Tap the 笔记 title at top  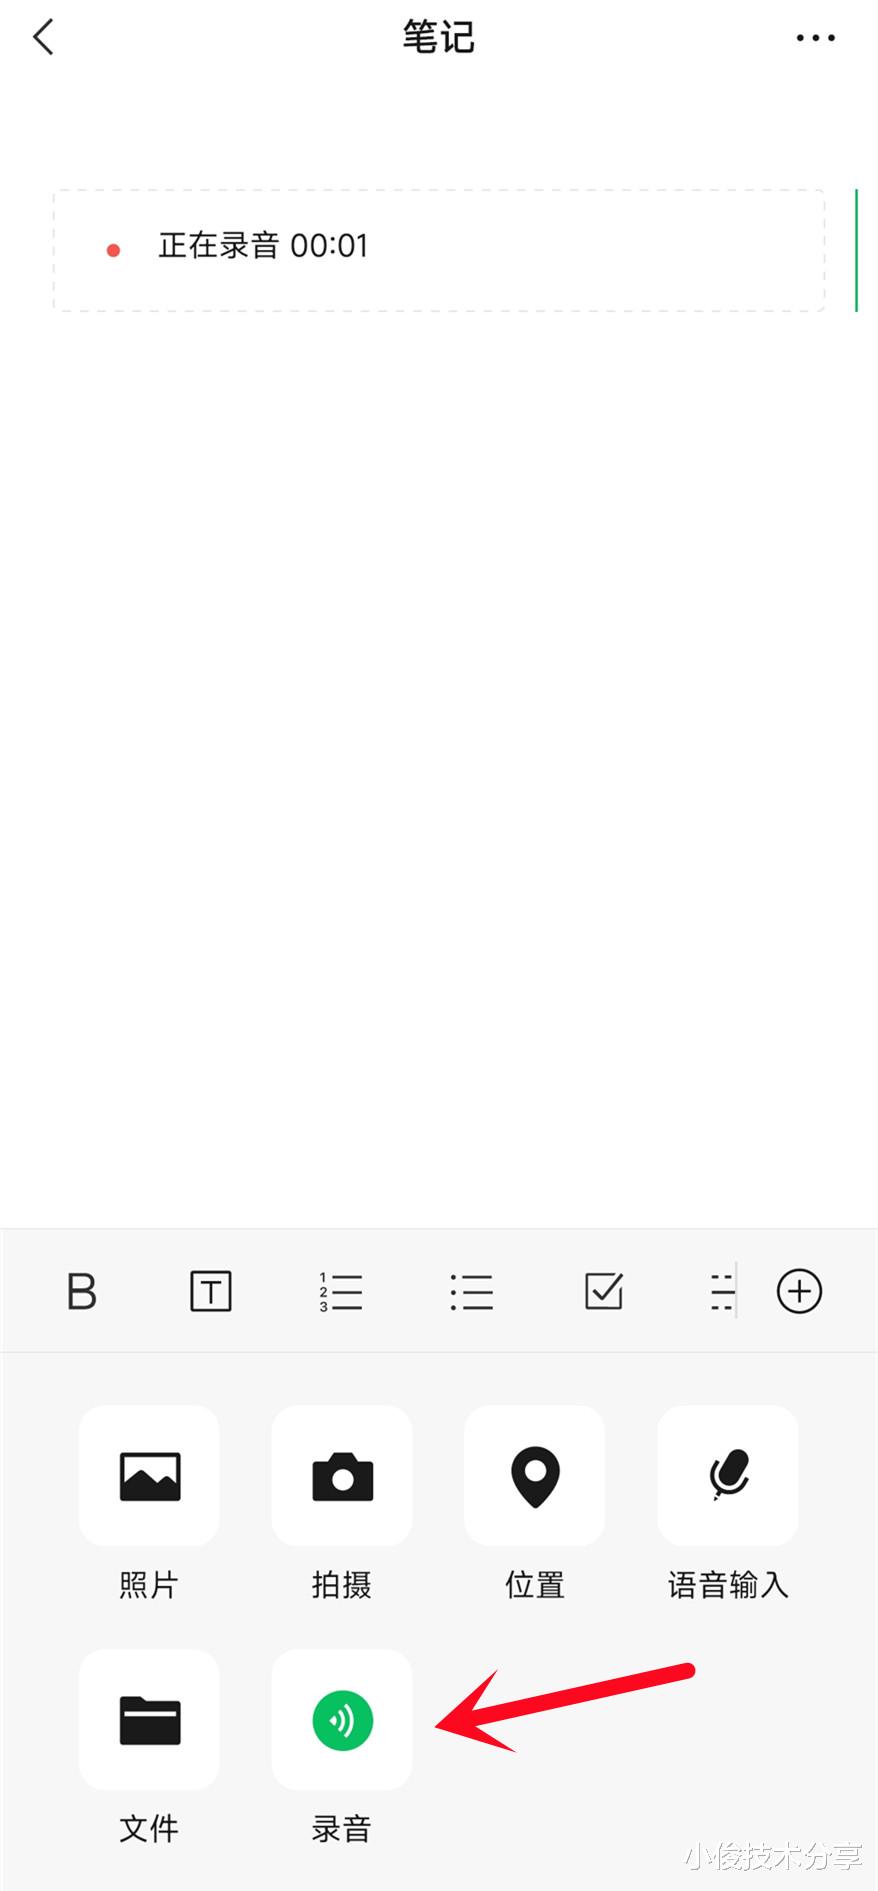point(438,38)
